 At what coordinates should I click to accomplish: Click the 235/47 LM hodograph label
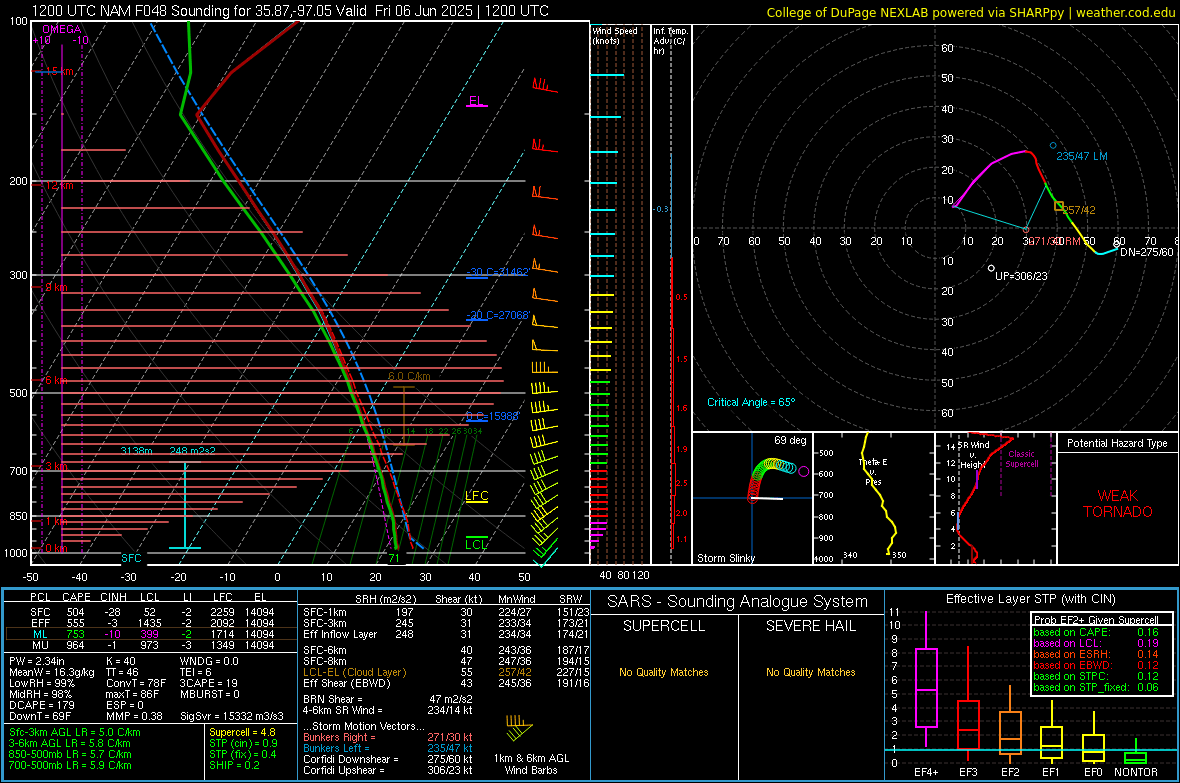(1081, 156)
